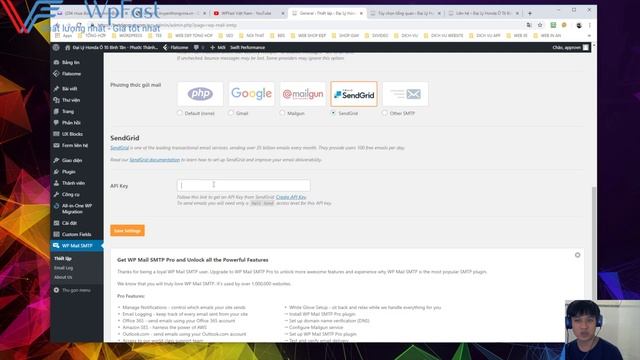The width and height of the screenshot is (640, 360).
Task: Open the Create API Key link
Action: click(x=291, y=197)
